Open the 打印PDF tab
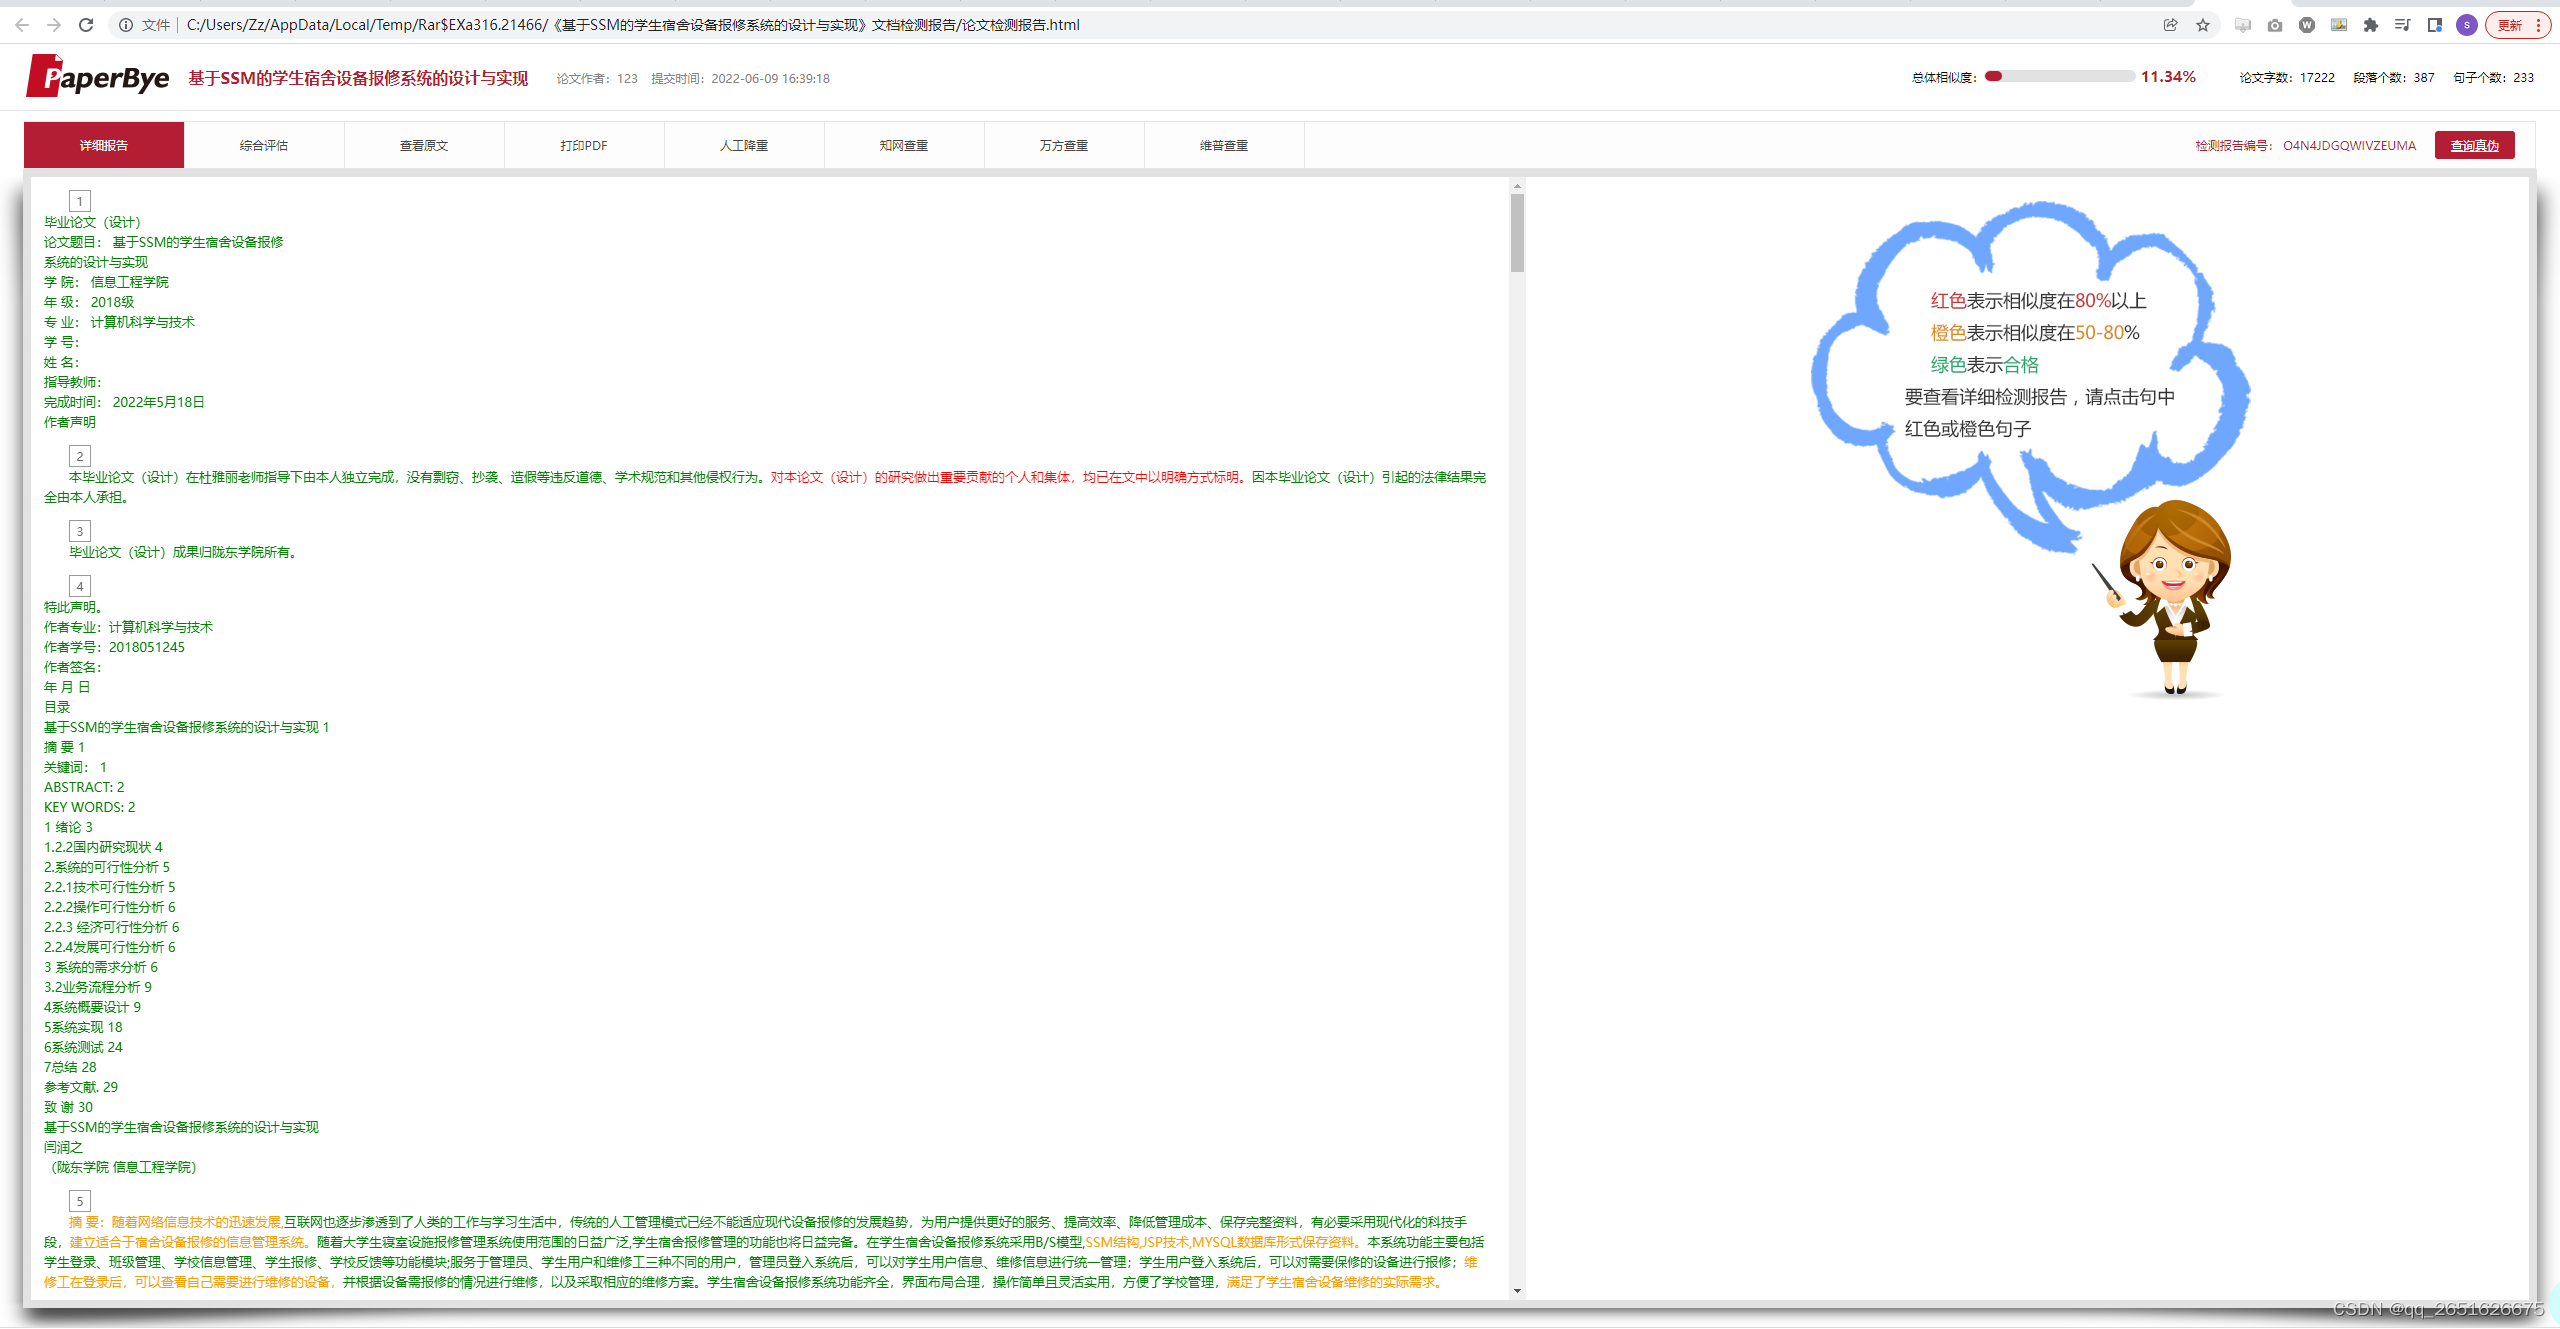Viewport: 2560px width, 1329px height. (x=584, y=145)
